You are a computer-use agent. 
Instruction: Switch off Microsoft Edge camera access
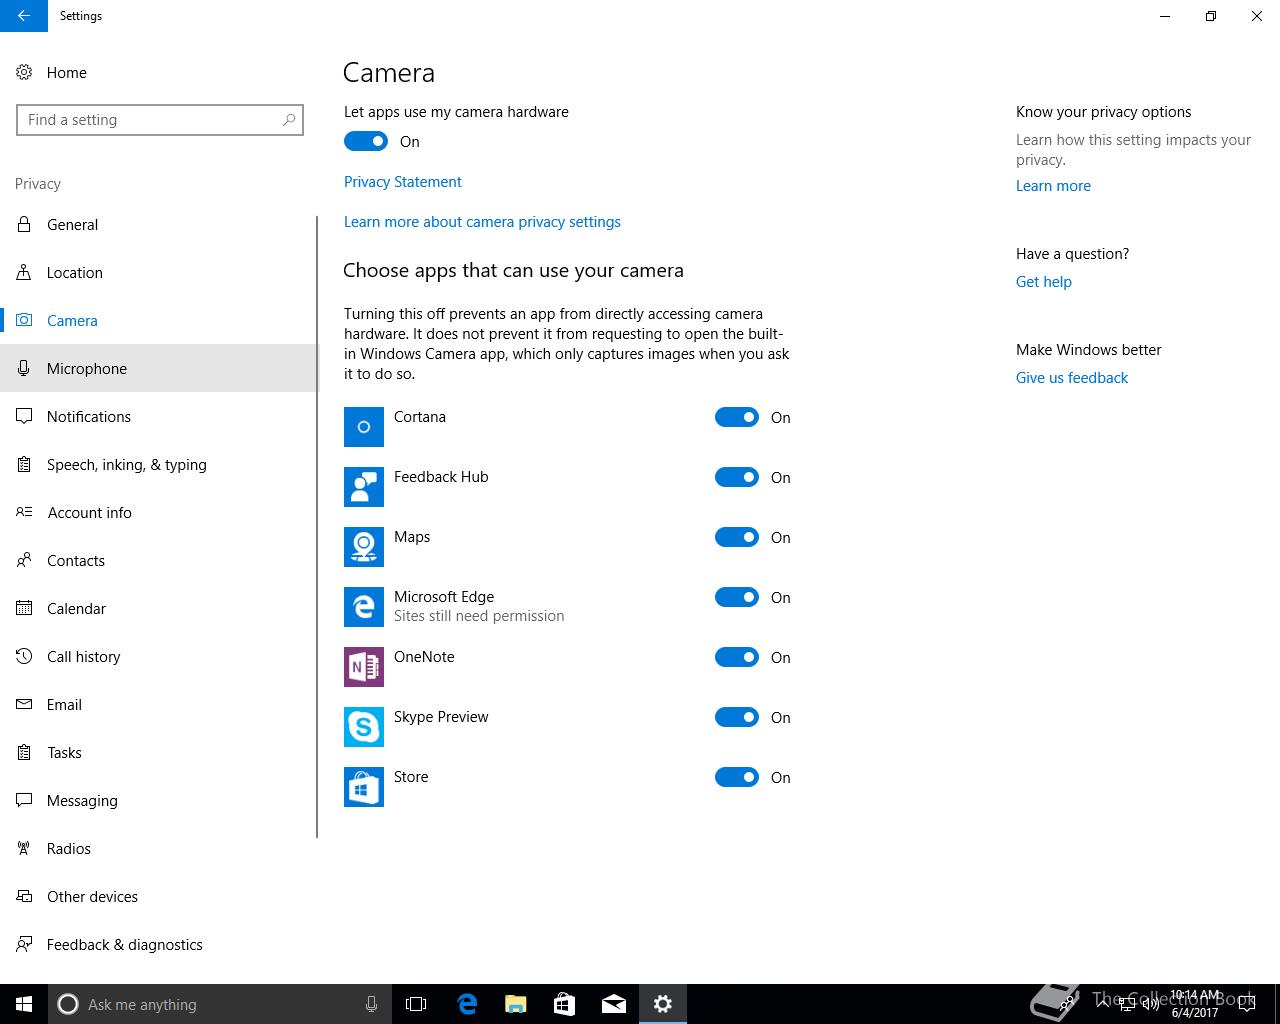click(x=737, y=598)
